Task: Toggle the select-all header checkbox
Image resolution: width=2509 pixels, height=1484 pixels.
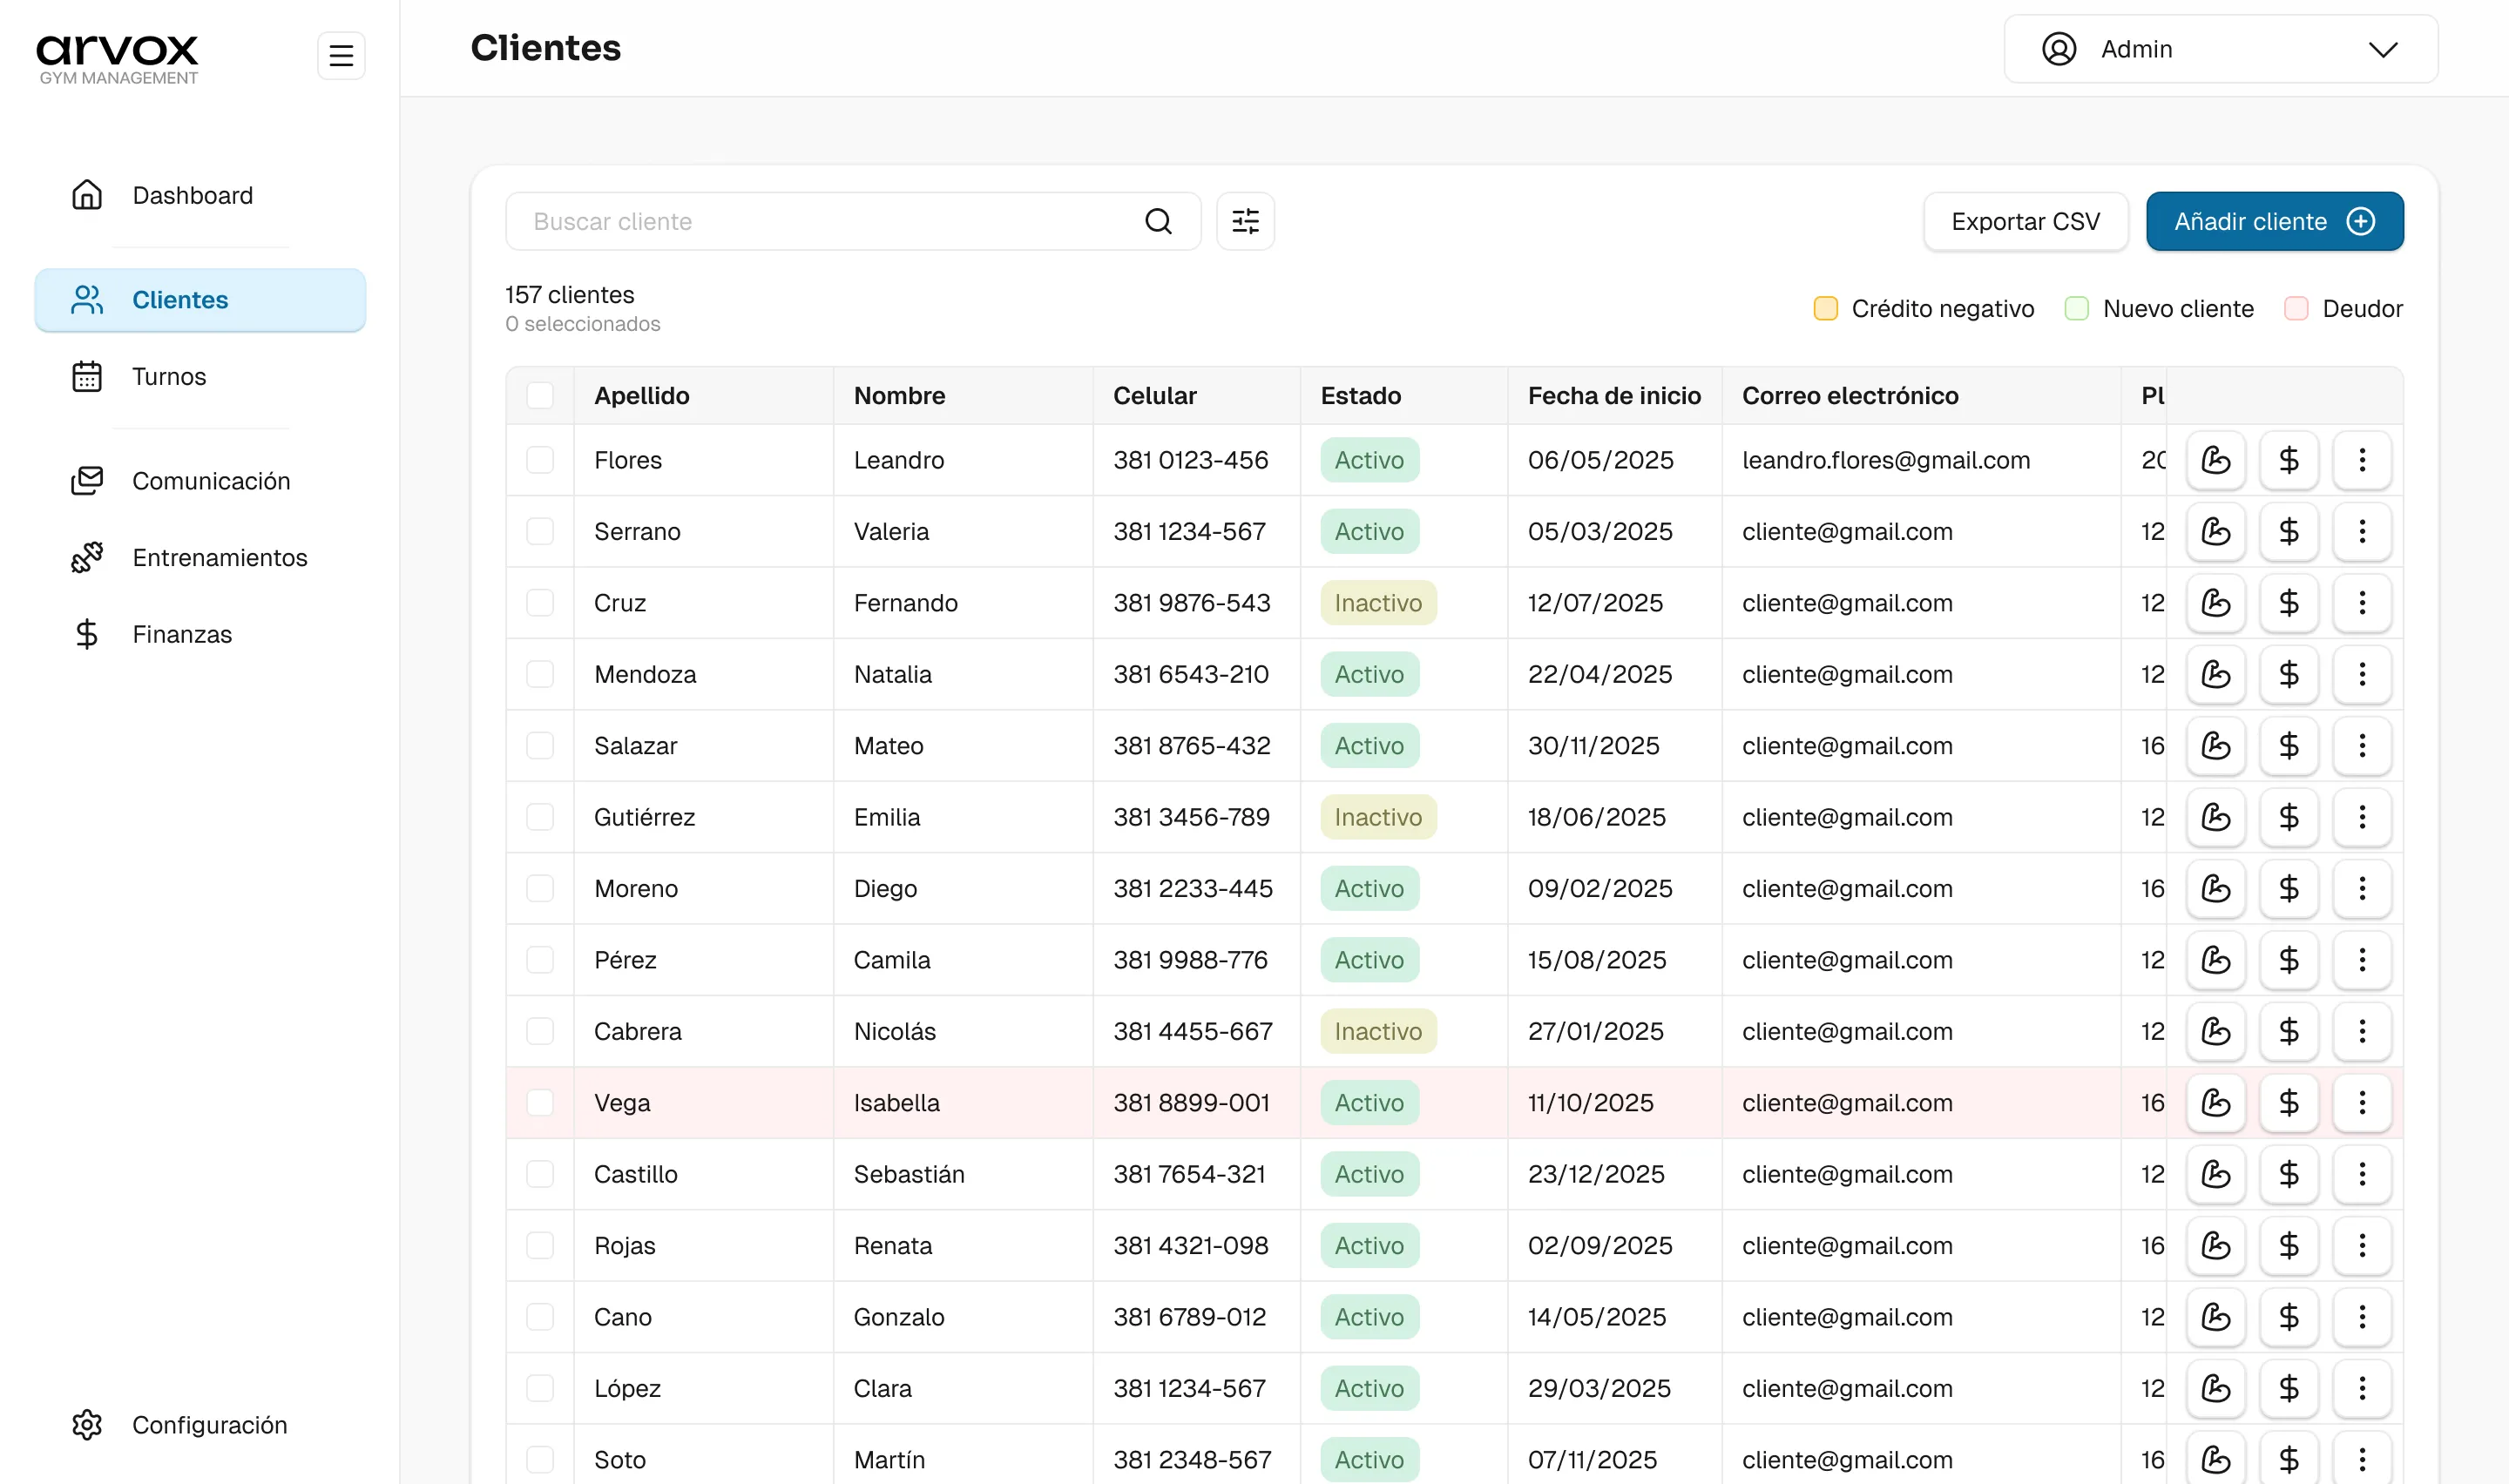Action: tap(540, 396)
